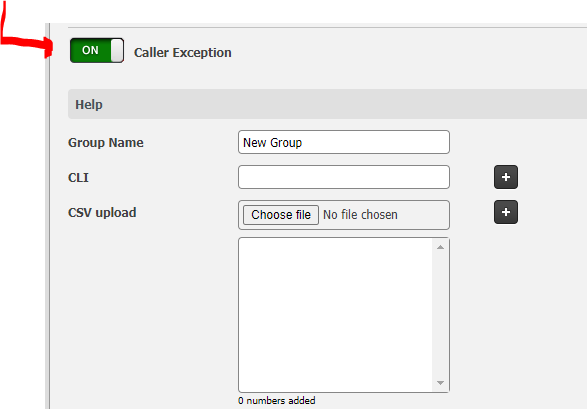587x409 pixels.
Task: Click the "No file chosen" text
Action: click(x=360, y=215)
